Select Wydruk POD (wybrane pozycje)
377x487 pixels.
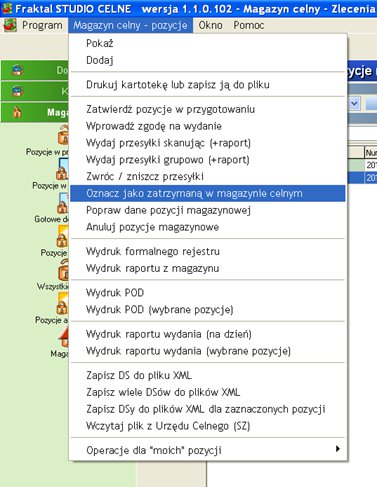click(207, 310)
